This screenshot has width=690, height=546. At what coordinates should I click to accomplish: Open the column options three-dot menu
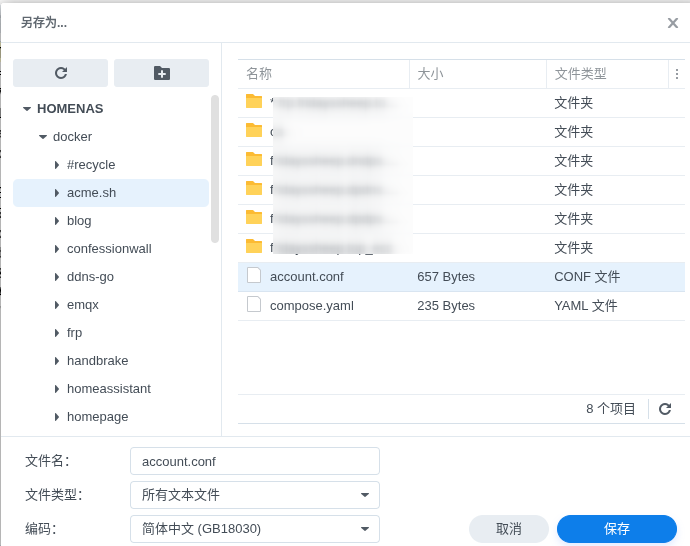[677, 74]
